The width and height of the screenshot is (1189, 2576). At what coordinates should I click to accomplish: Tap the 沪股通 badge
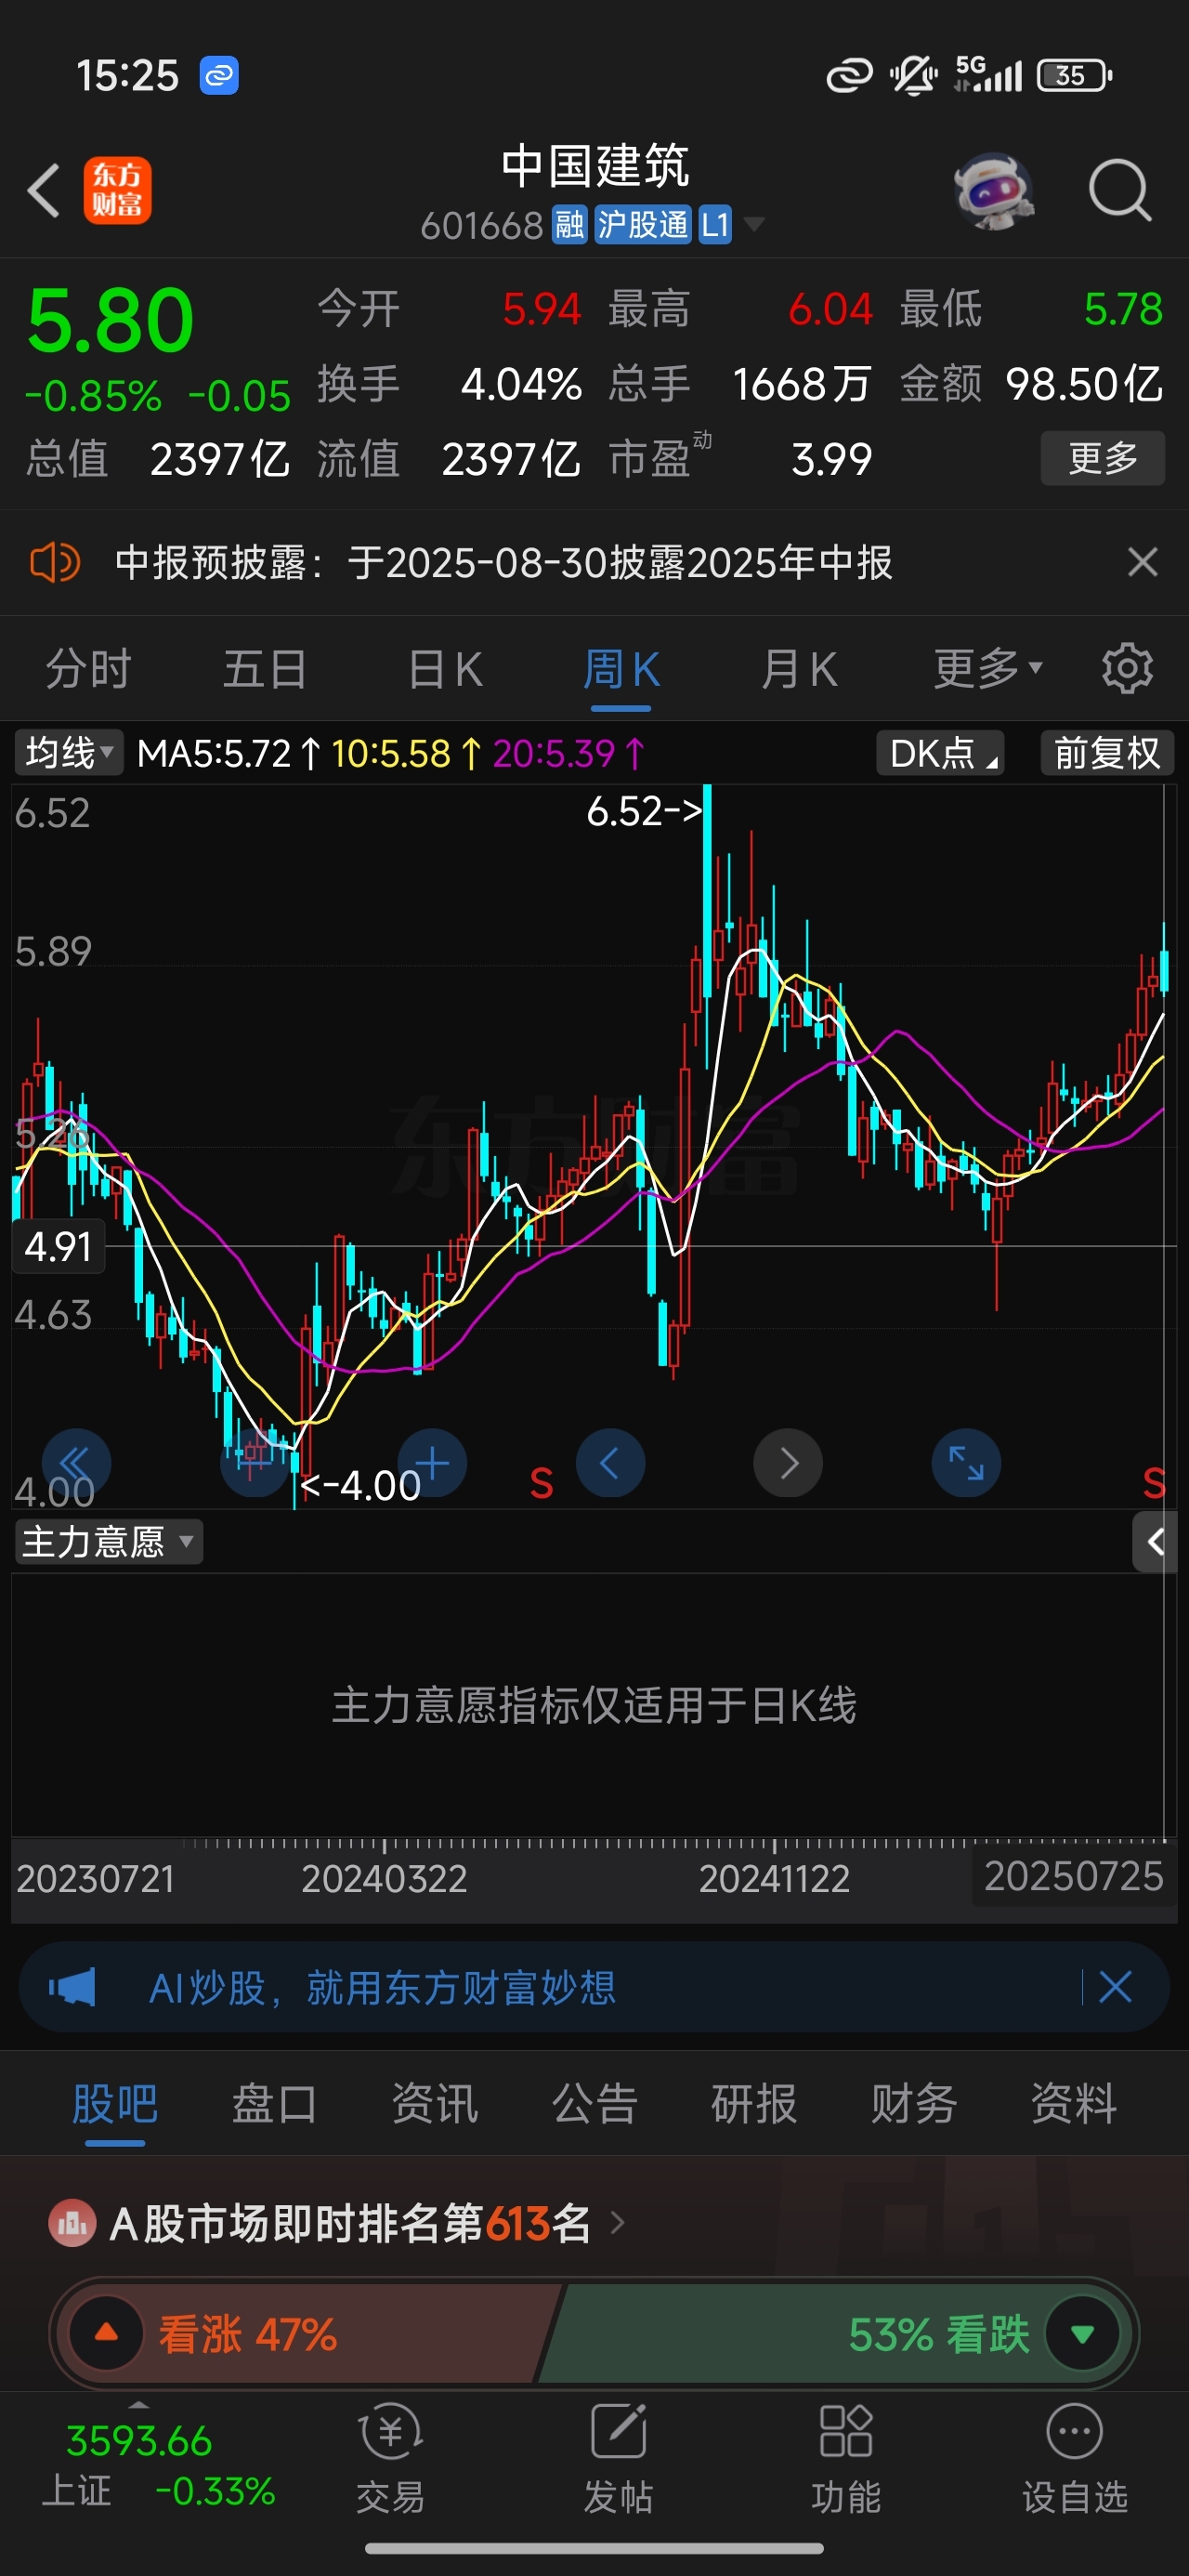click(643, 225)
